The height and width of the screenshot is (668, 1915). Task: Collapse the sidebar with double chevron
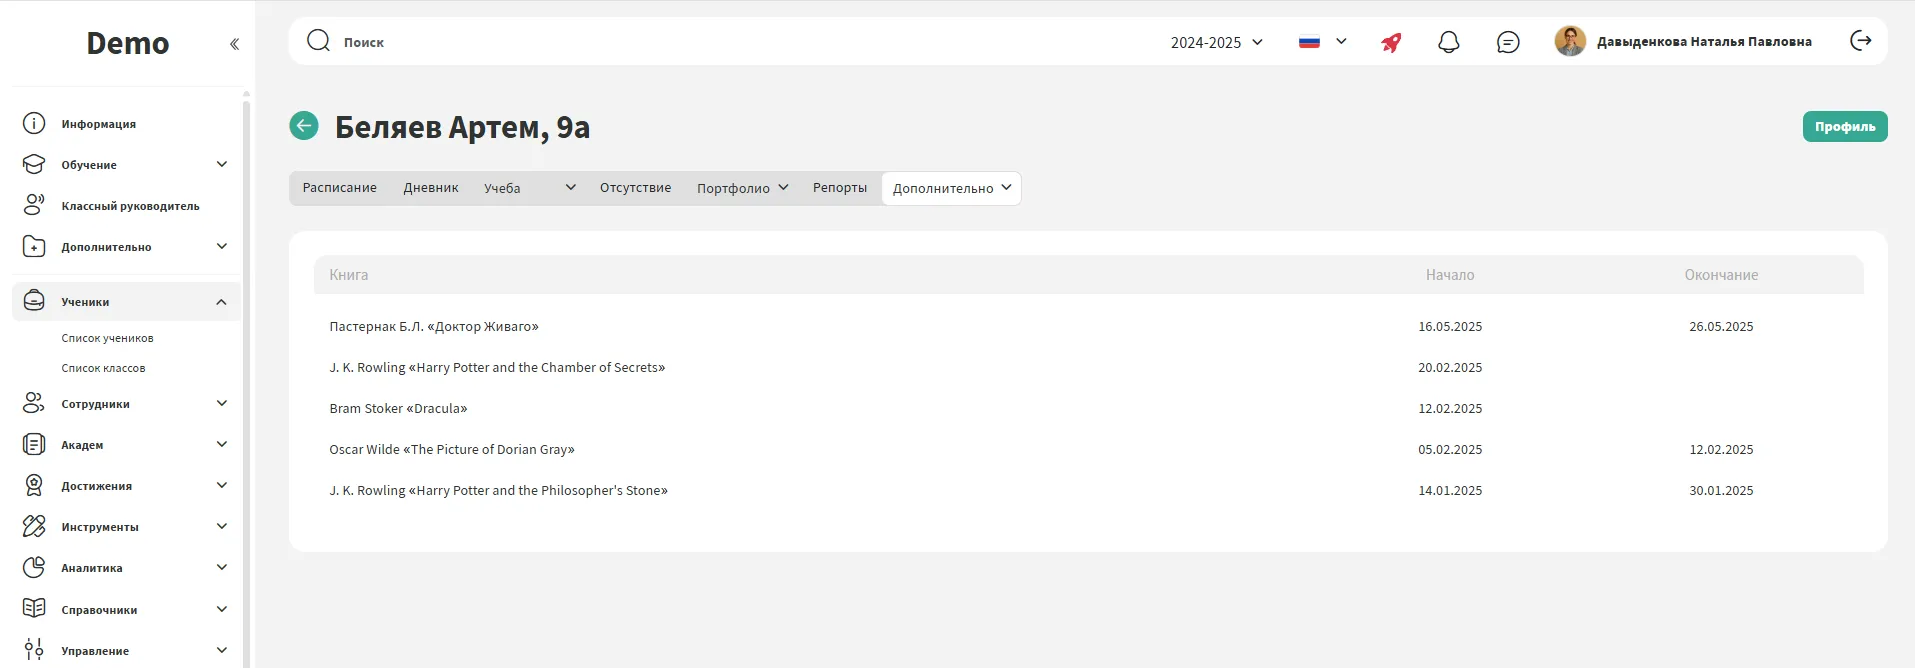pyautogui.click(x=234, y=44)
